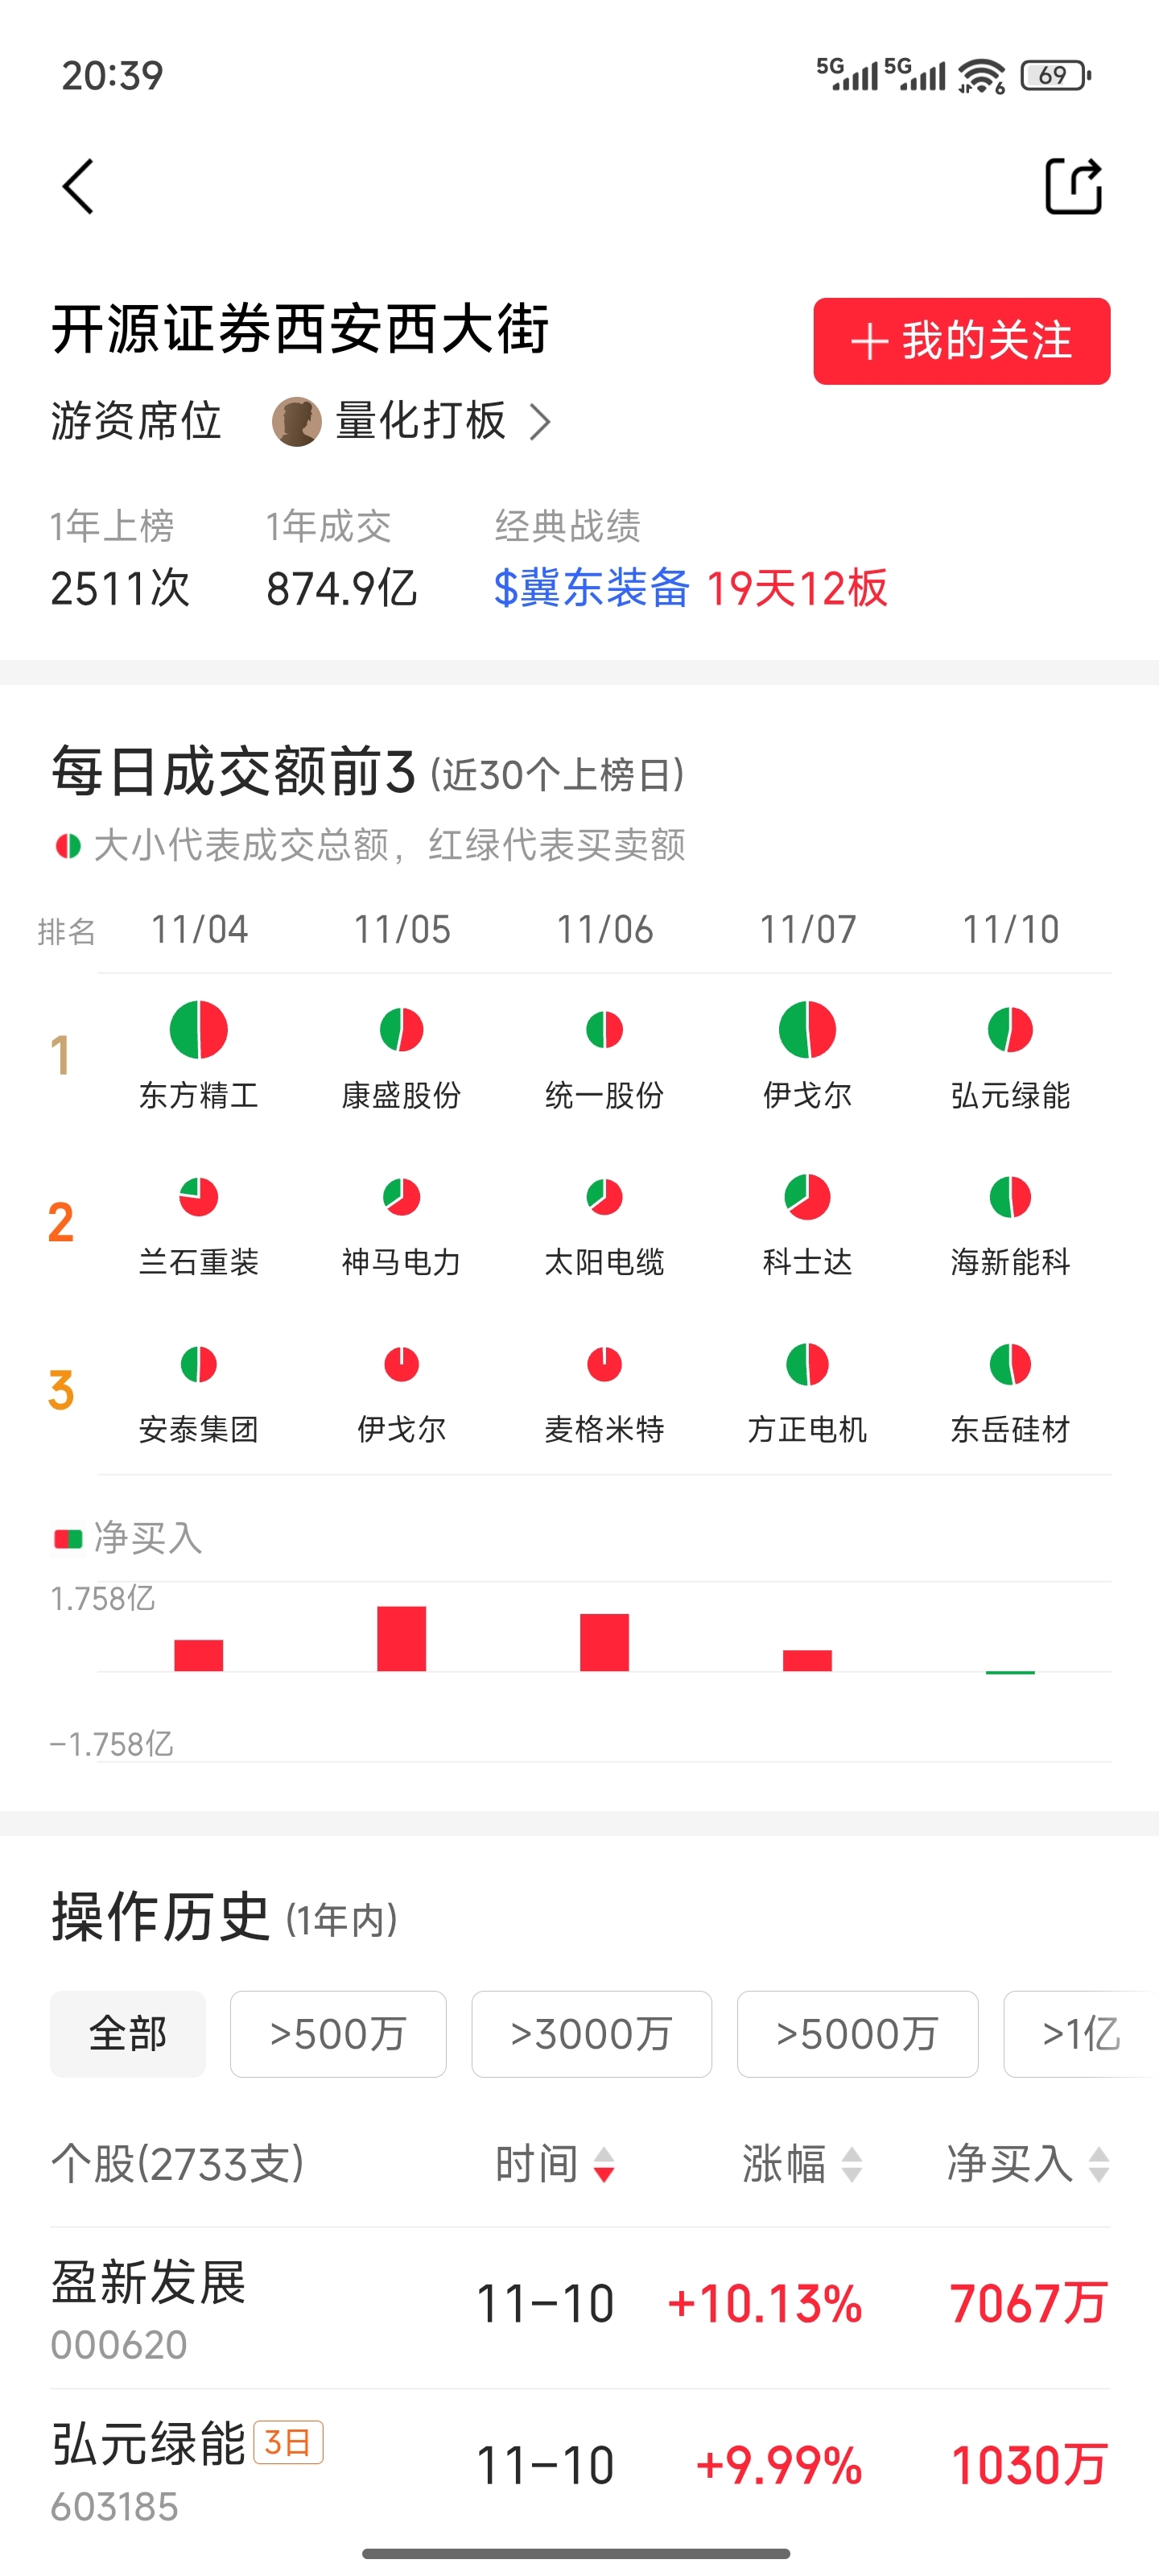This screenshot has width=1159, height=2576.
Task: Open the 弘元绿能 pie chart icon
Action: coord(1010,1029)
